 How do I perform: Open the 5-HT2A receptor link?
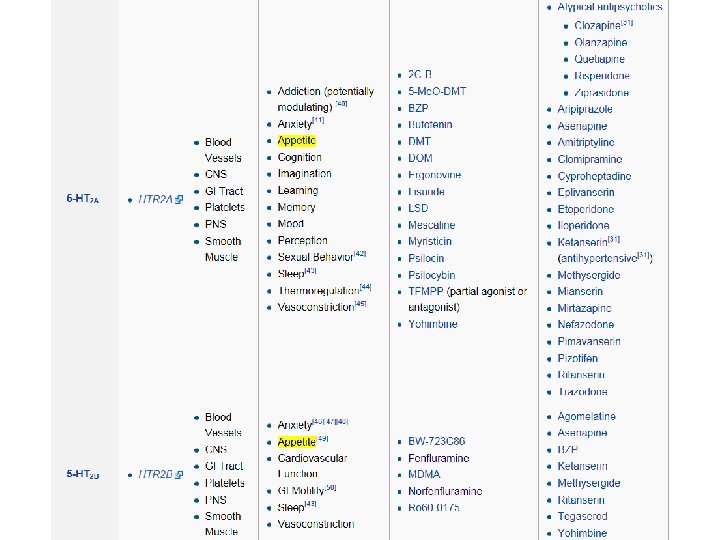coord(83,199)
